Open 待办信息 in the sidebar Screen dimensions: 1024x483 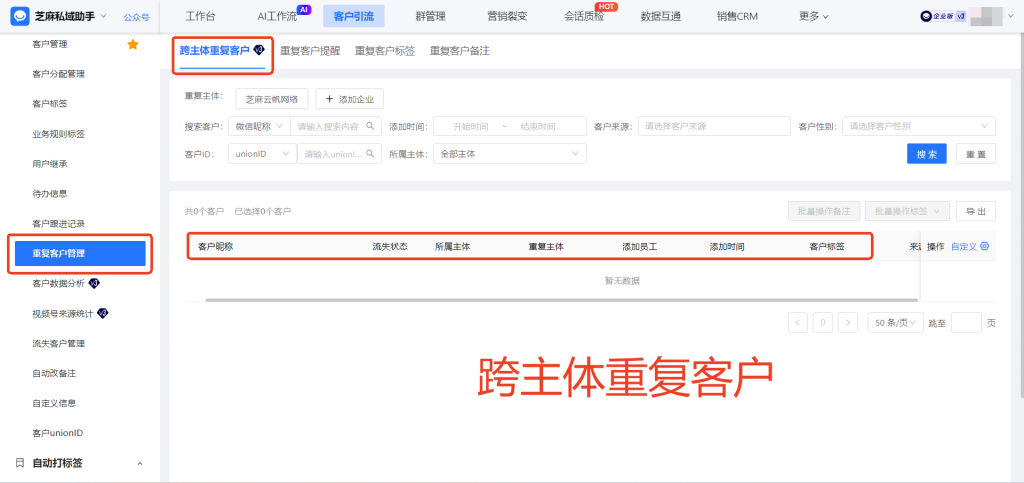pyautogui.click(x=50, y=194)
